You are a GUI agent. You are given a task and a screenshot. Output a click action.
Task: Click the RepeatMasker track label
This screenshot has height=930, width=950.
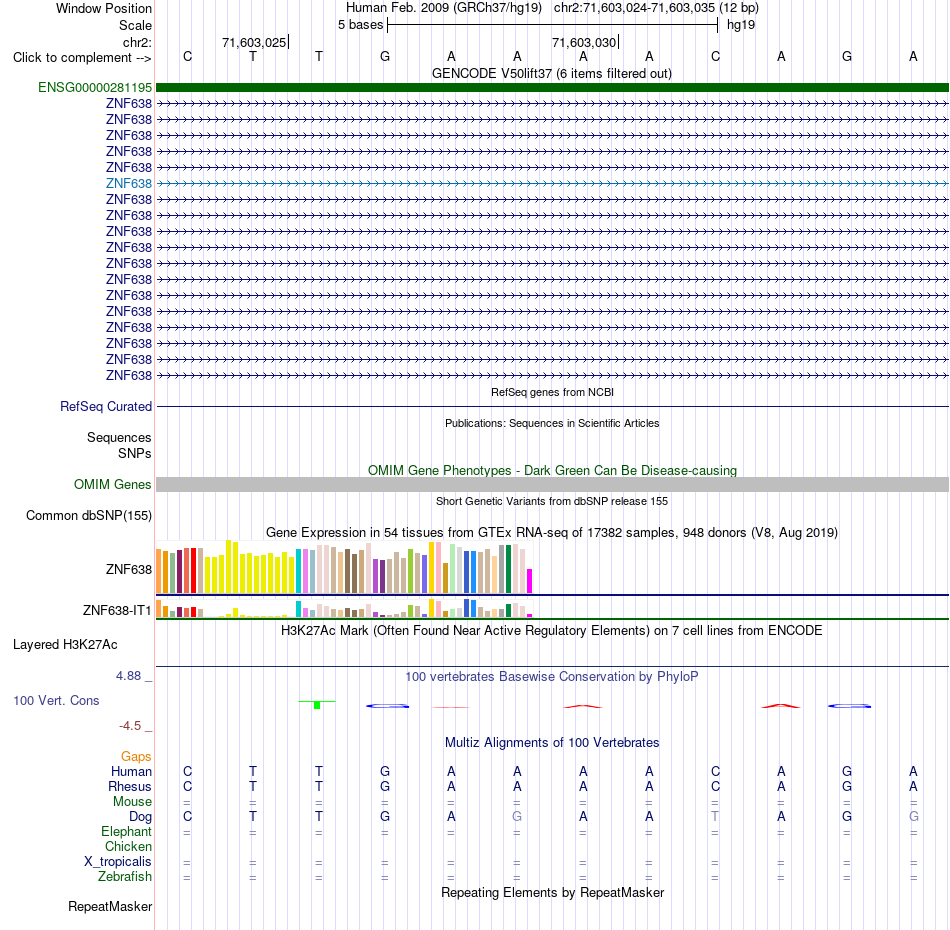point(110,906)
